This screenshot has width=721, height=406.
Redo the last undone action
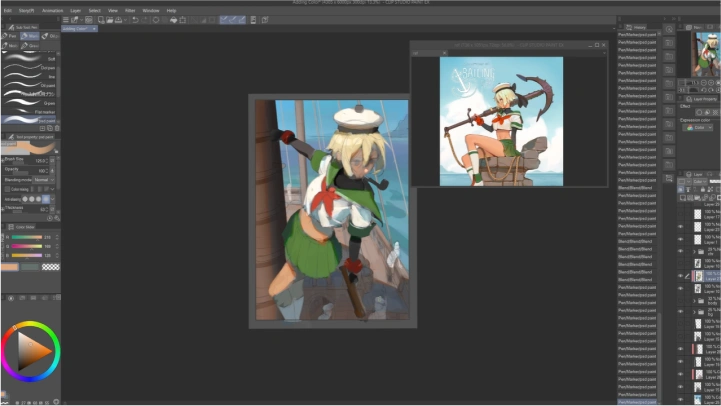tap(144, 20)
